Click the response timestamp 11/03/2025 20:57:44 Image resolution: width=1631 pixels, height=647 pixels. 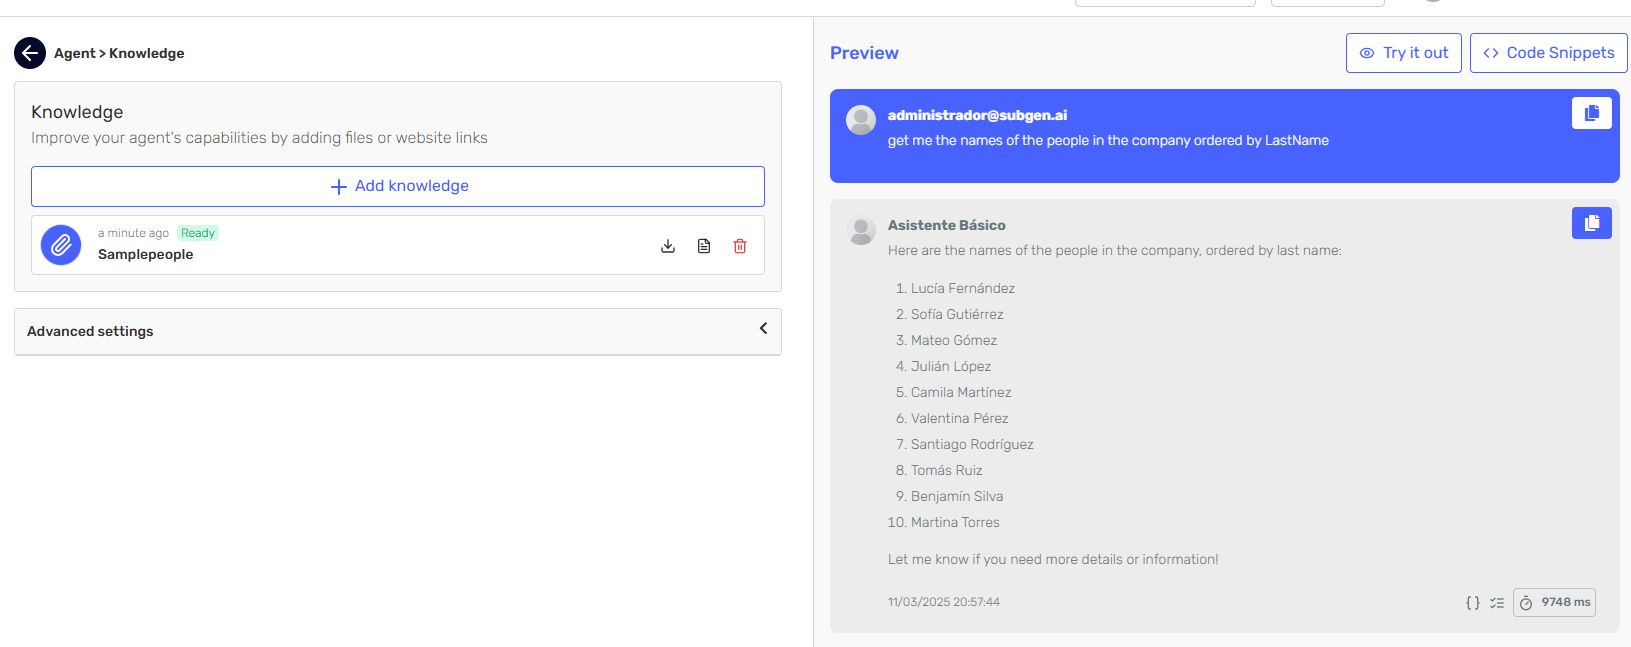point(943,602)
